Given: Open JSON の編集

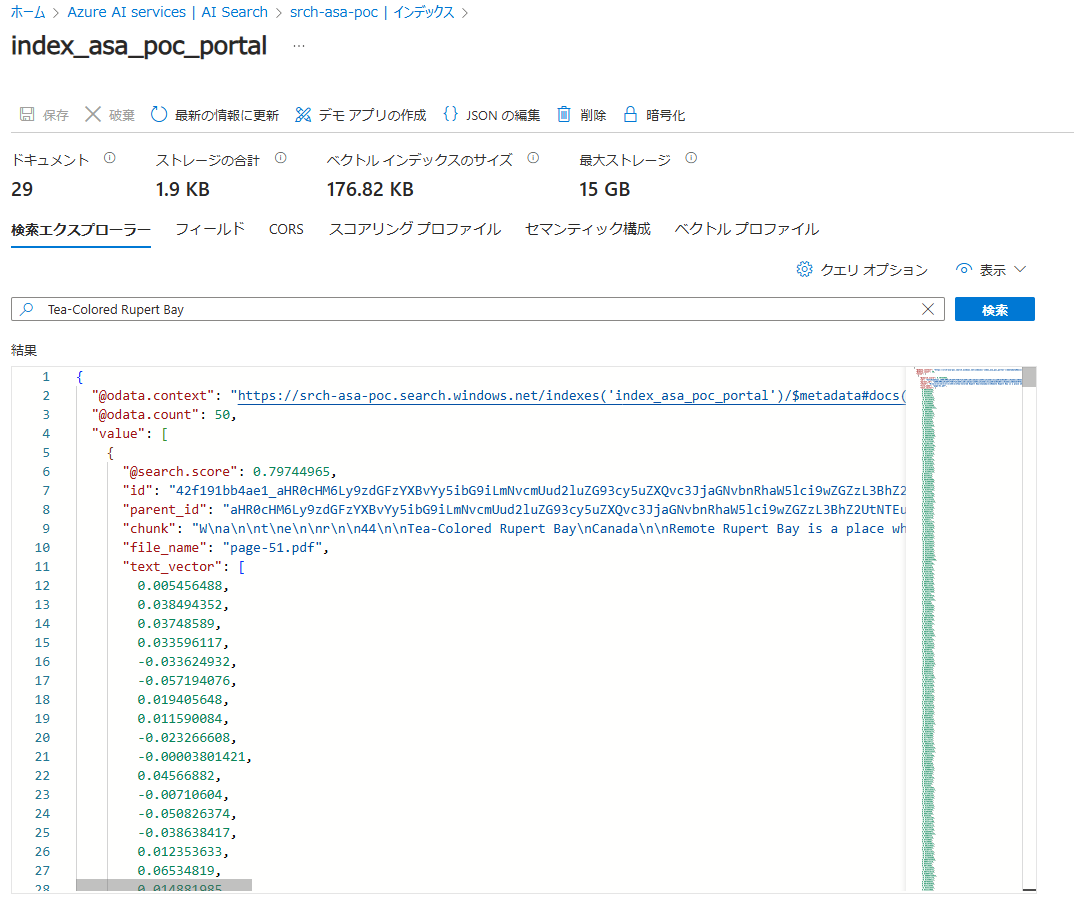Looking at the screenshot, I should pyautogui.click(x=451, y=114).
